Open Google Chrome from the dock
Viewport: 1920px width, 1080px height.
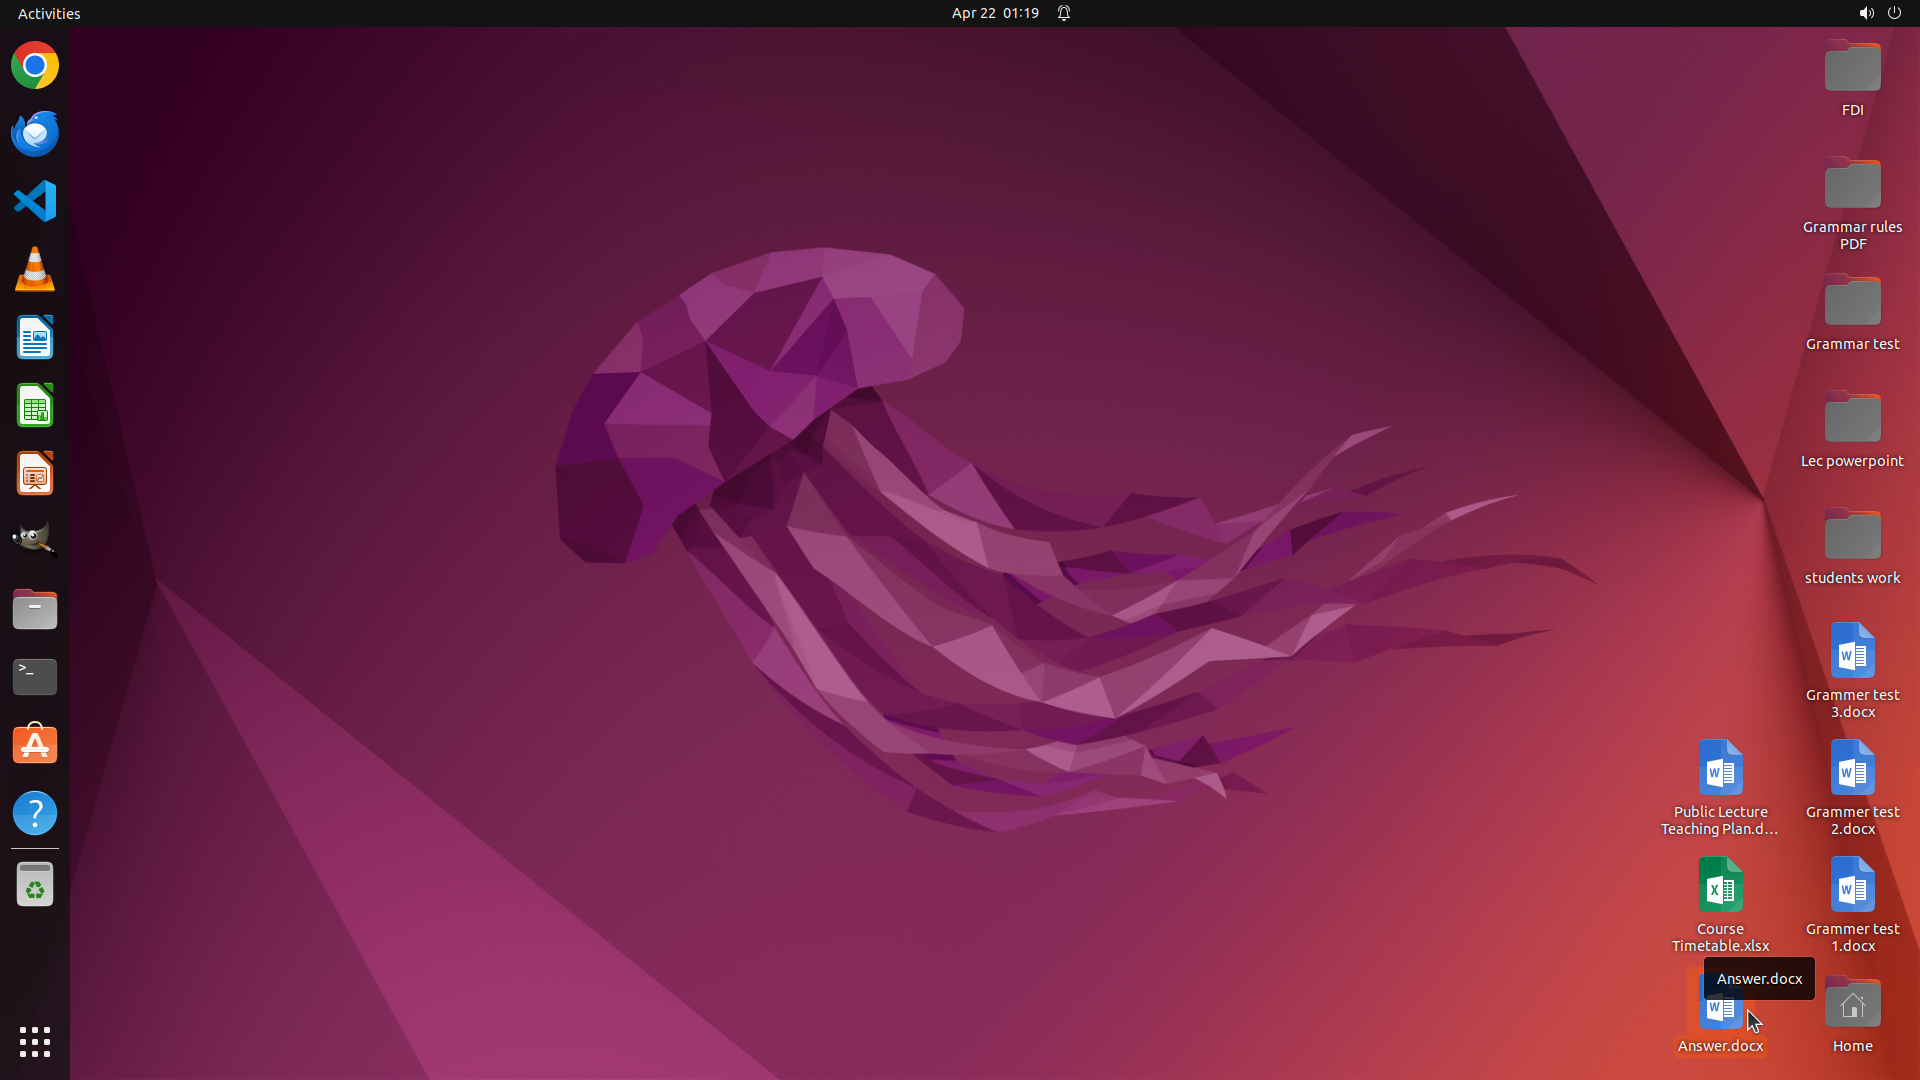[x=35, y=66]
